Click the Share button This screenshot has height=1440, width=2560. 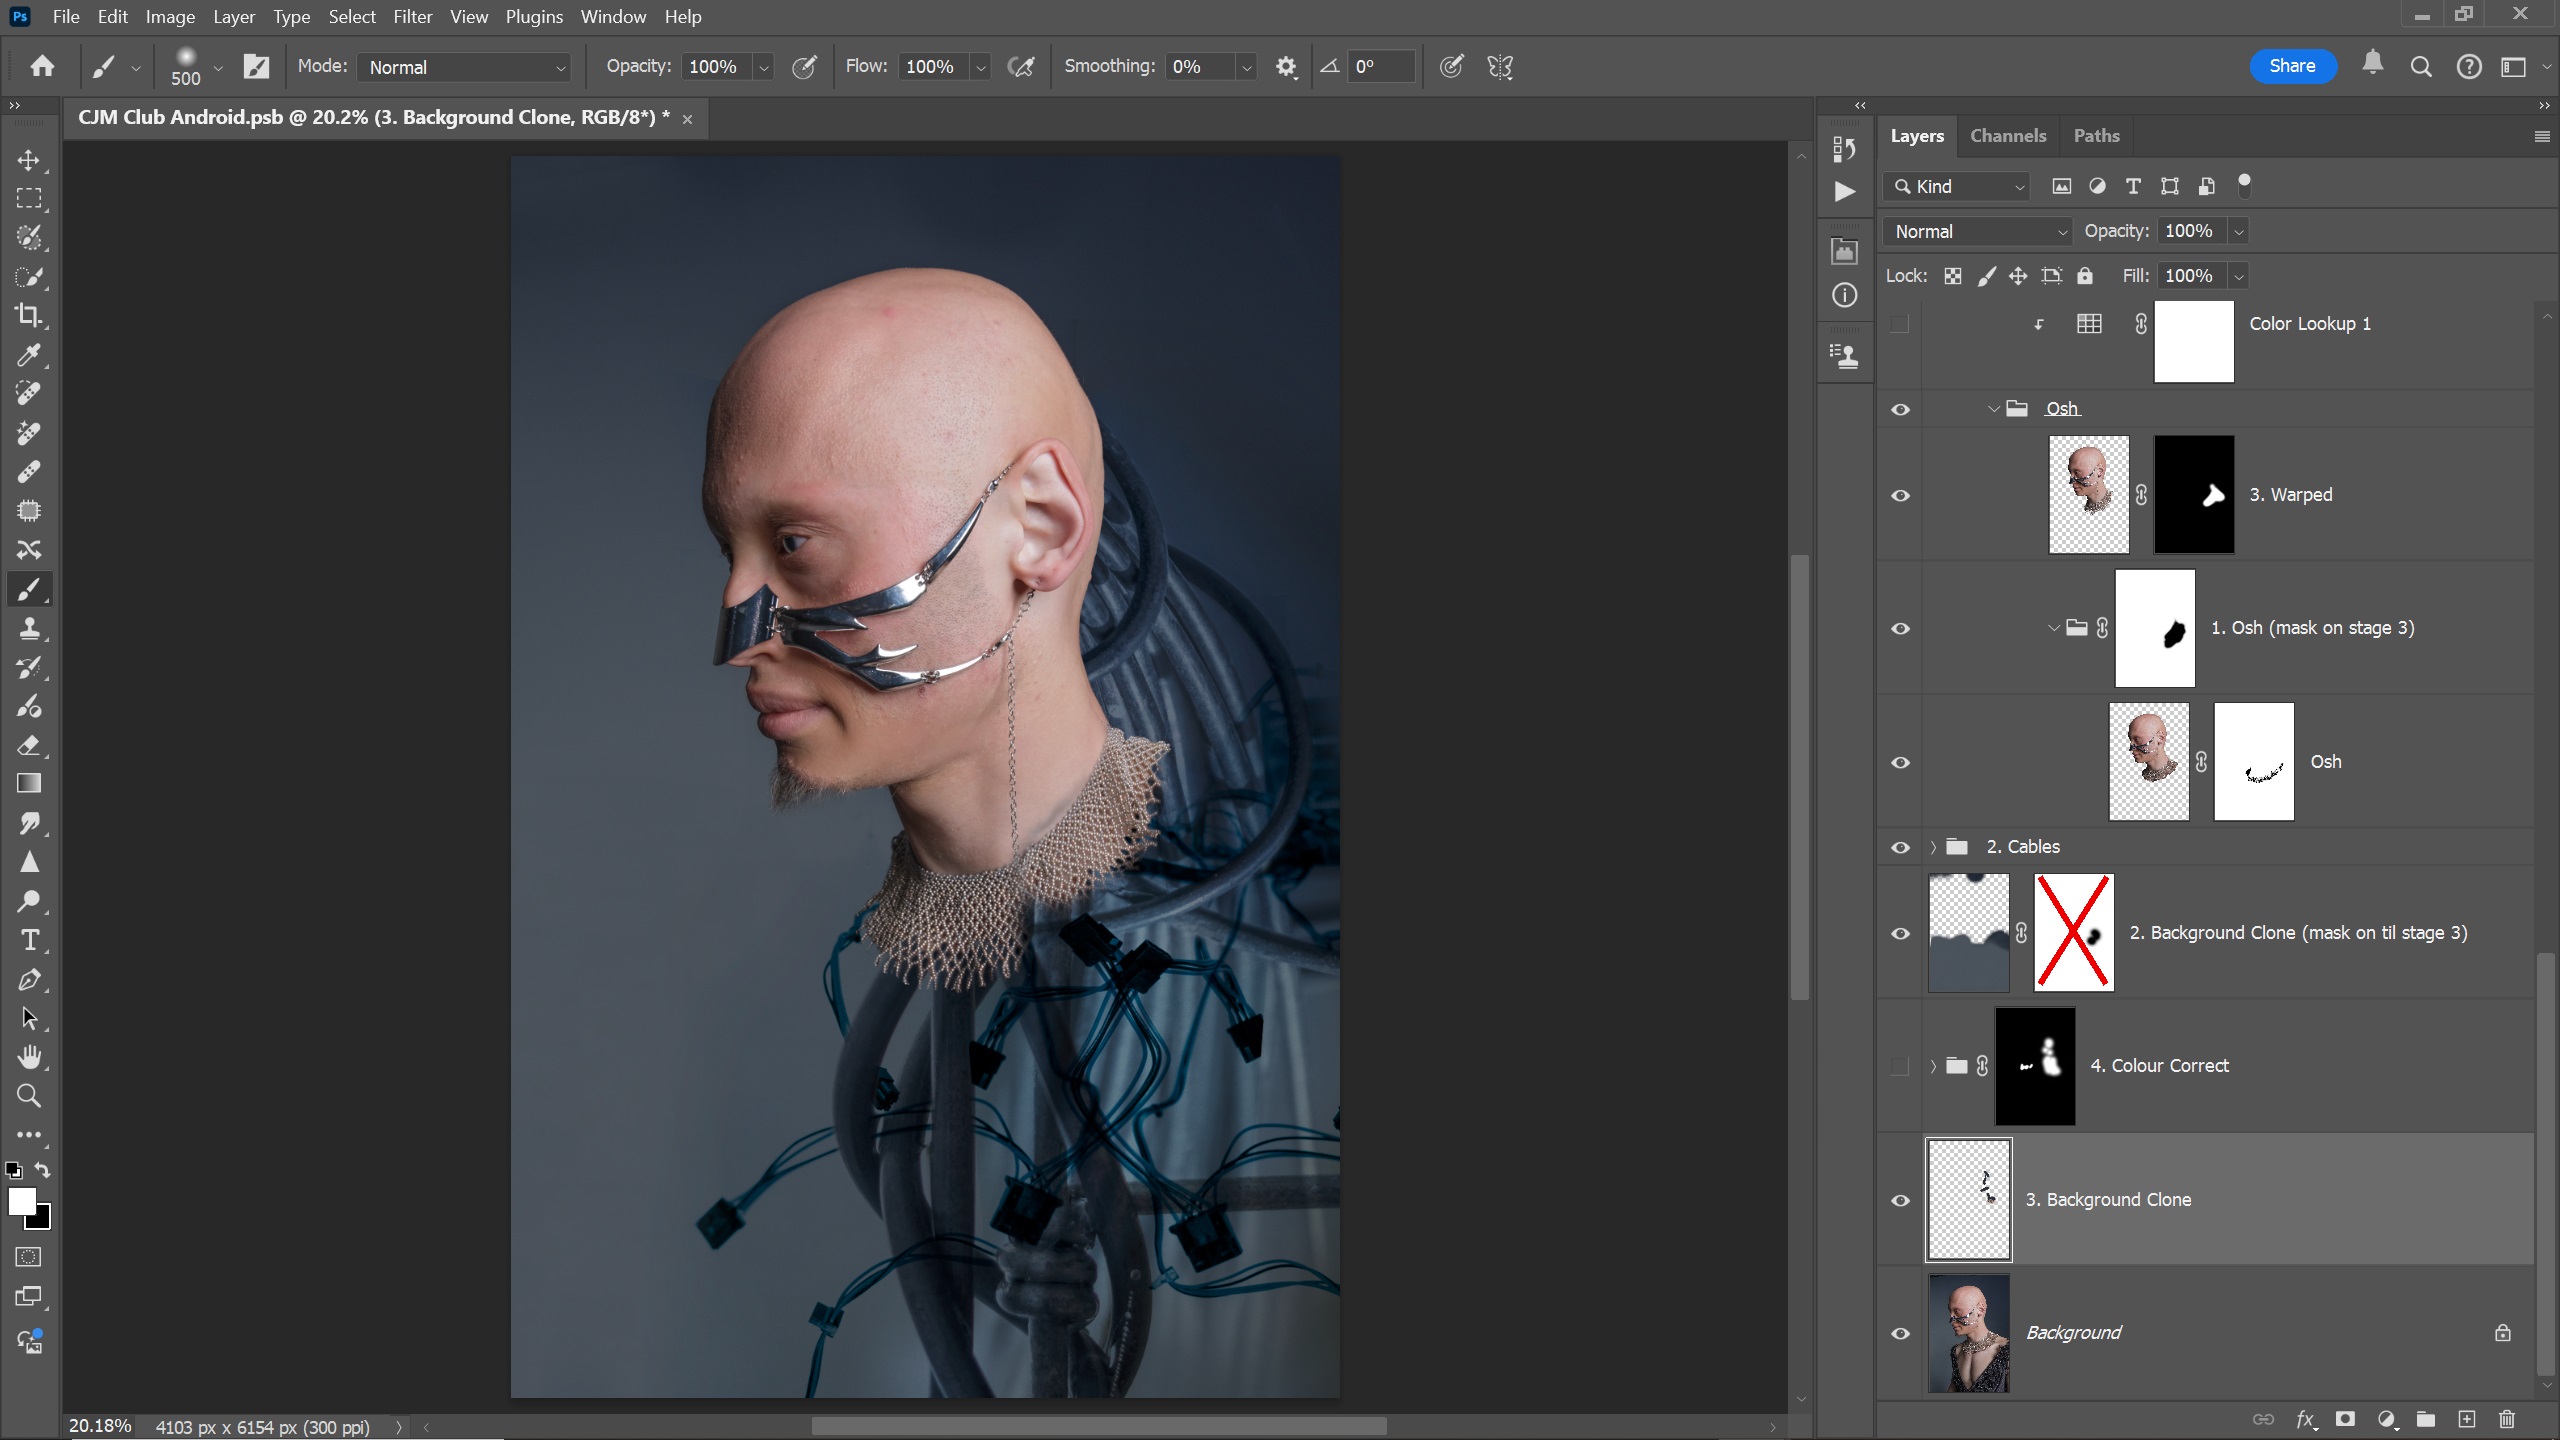(x=2292, y=66)
